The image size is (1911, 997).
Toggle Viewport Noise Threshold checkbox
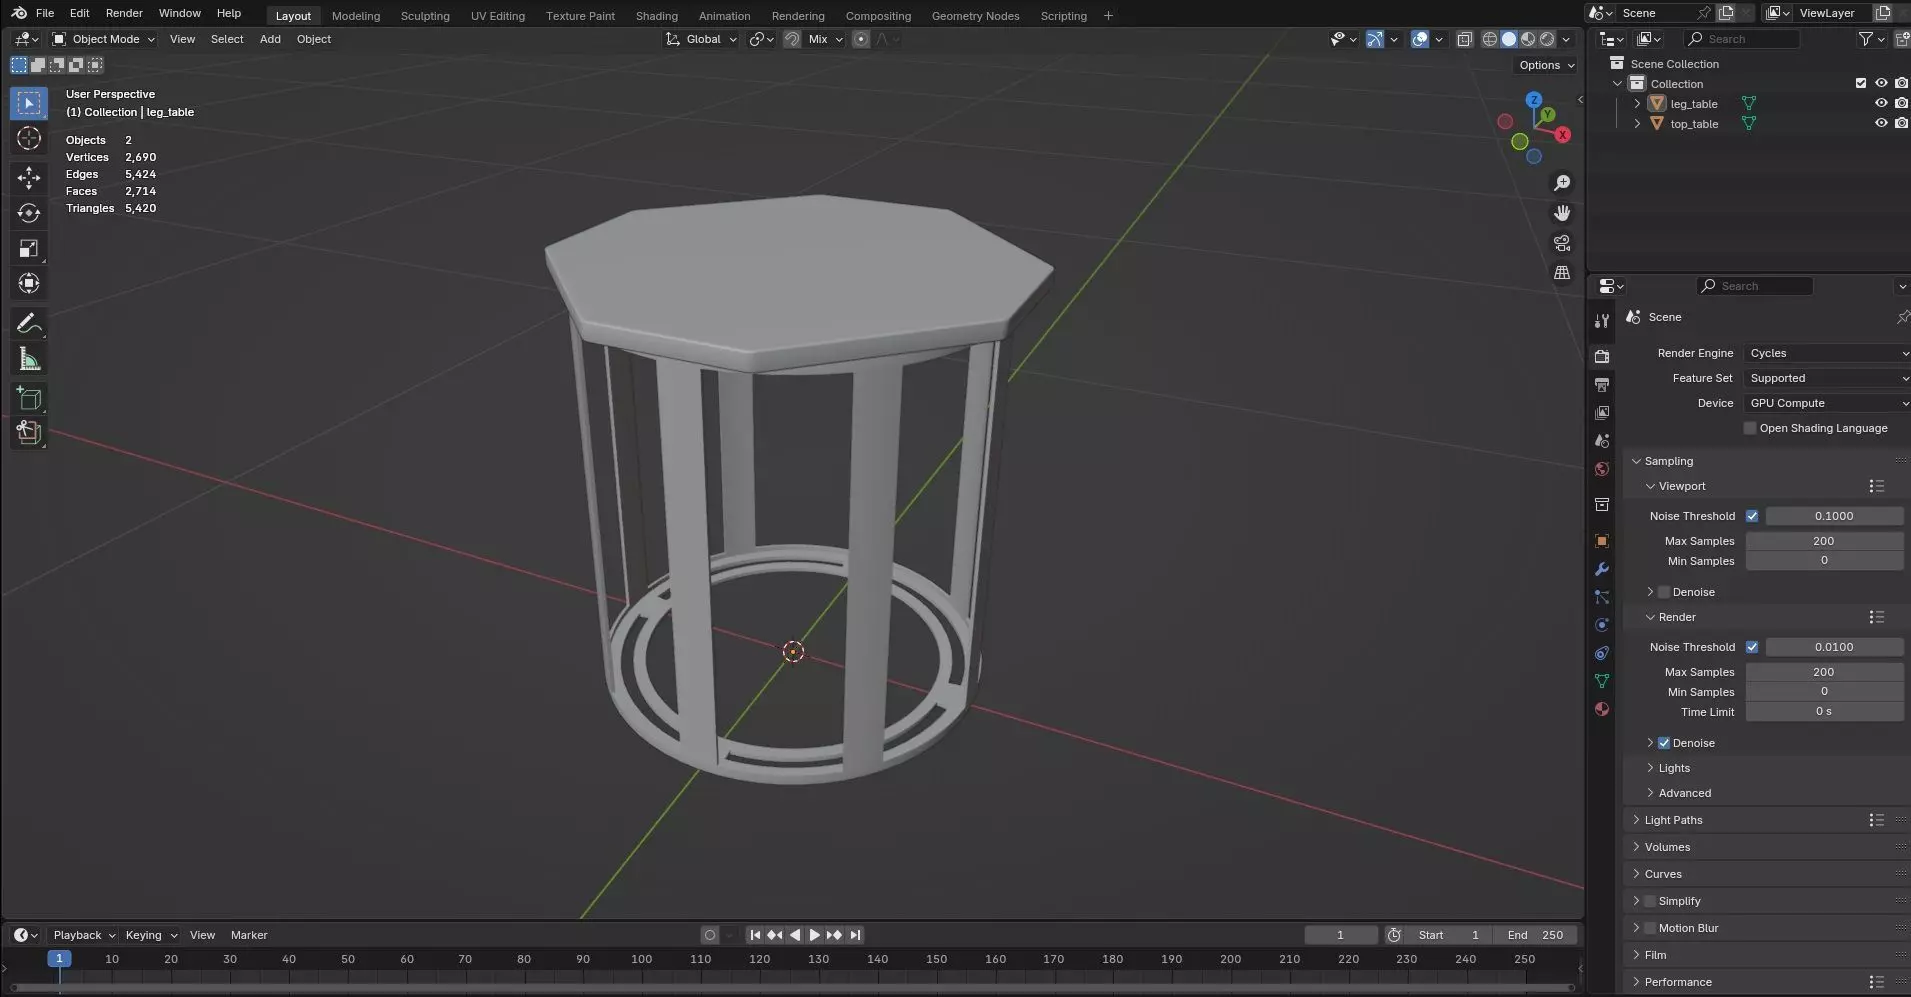tap(1752, 516)
